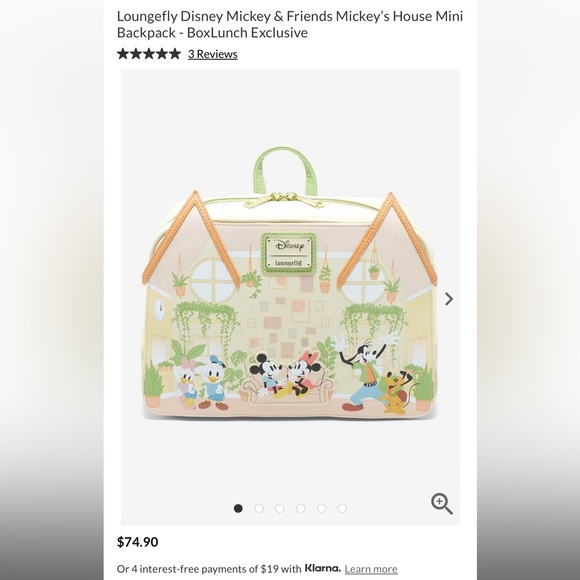Click the first star in the rating
Viewport: 580px width, 580px height.
click(x=123, y=54)
